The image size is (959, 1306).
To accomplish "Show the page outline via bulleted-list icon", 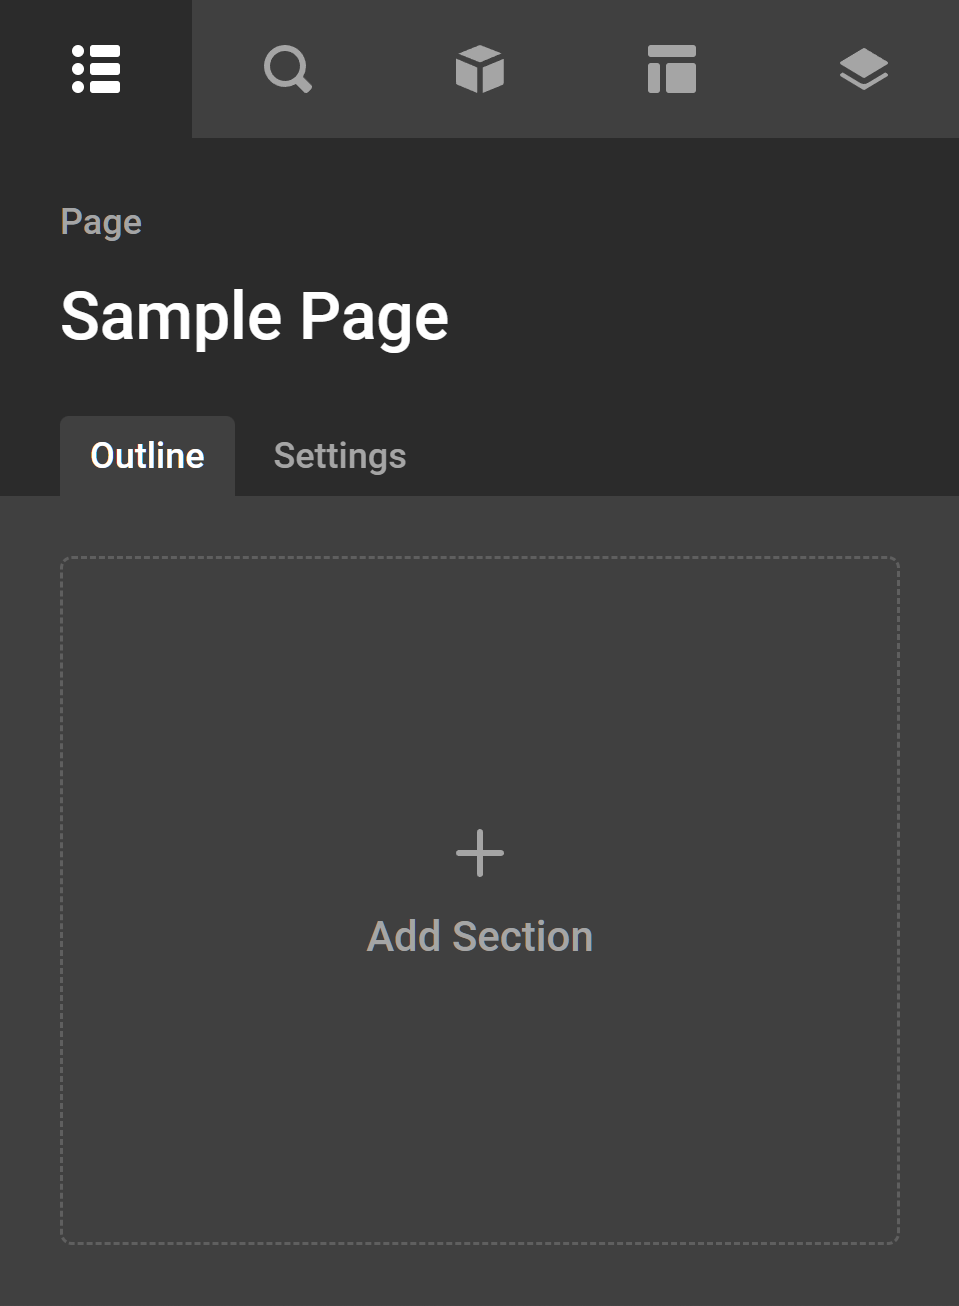I will tap(96, 69).
